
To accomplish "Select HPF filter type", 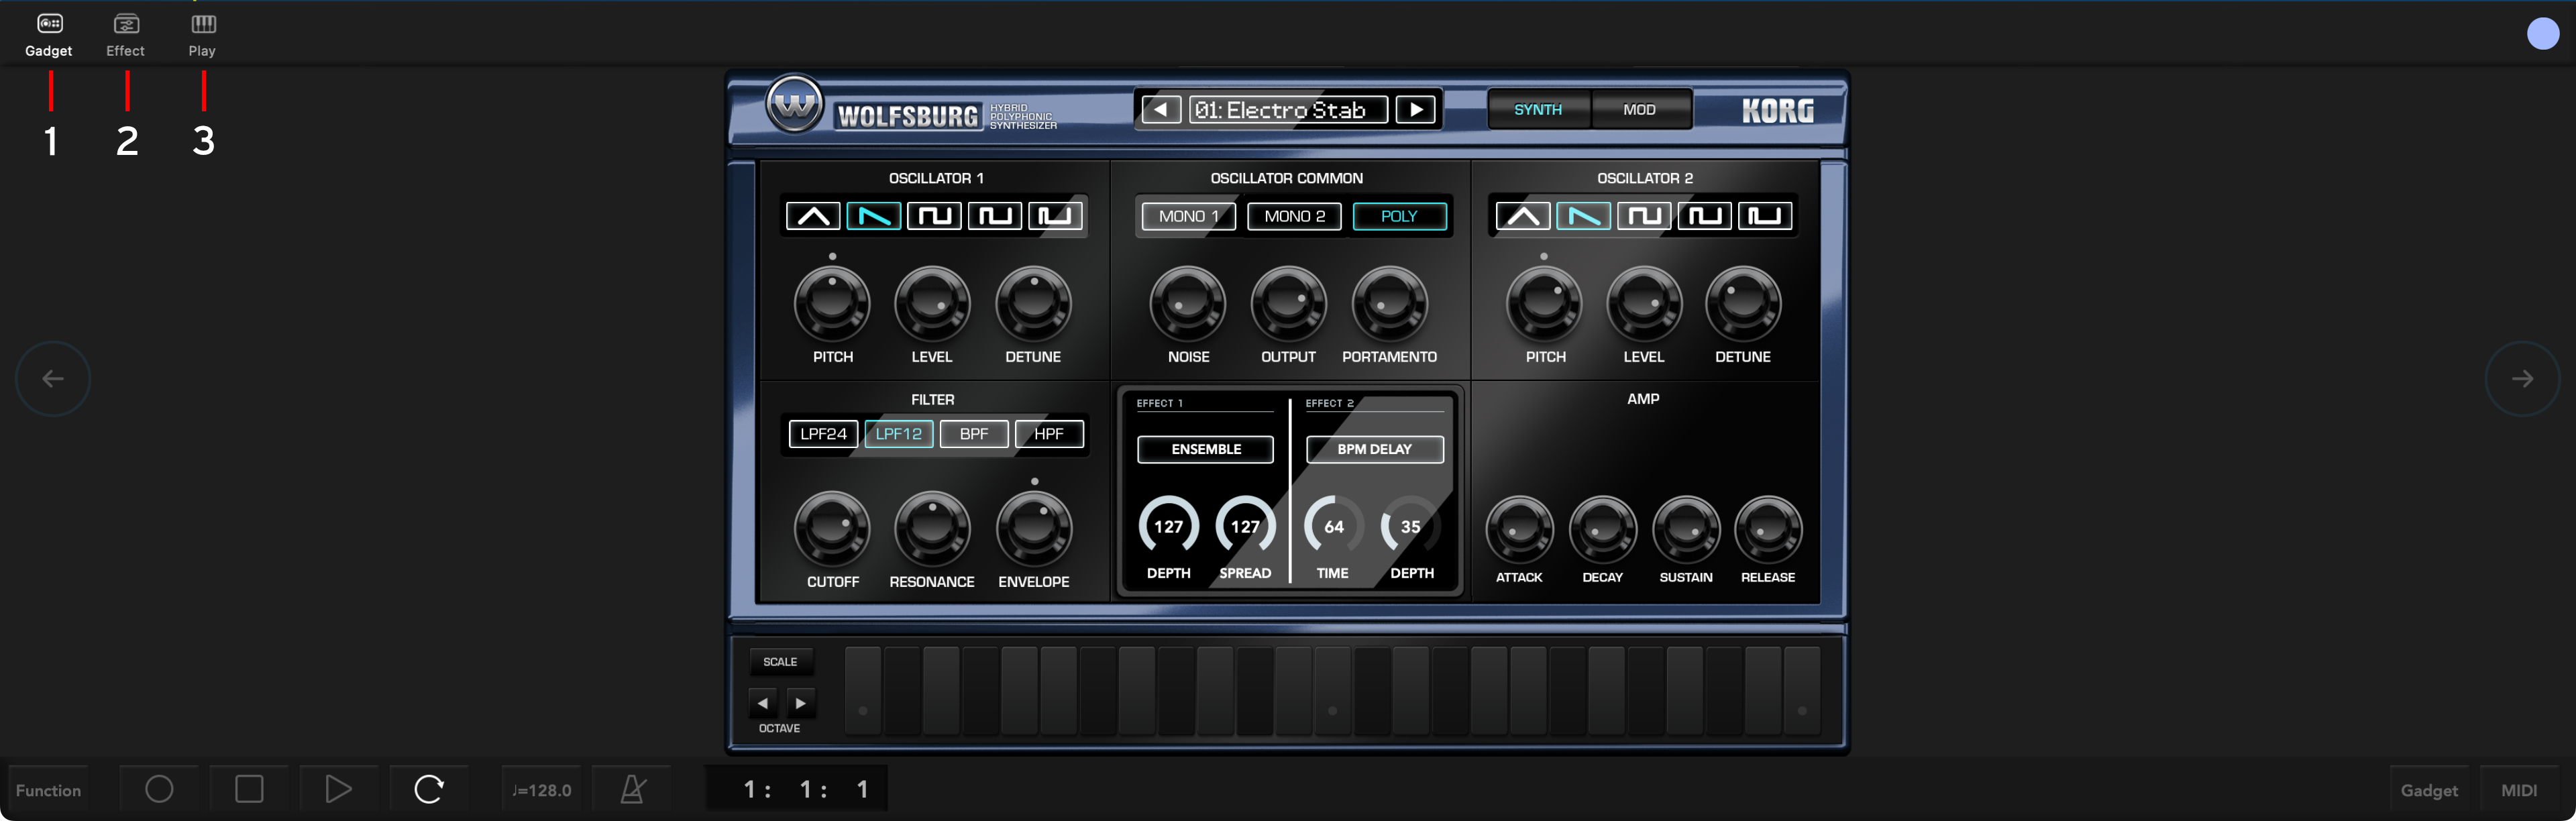I will coord(1049,434).
